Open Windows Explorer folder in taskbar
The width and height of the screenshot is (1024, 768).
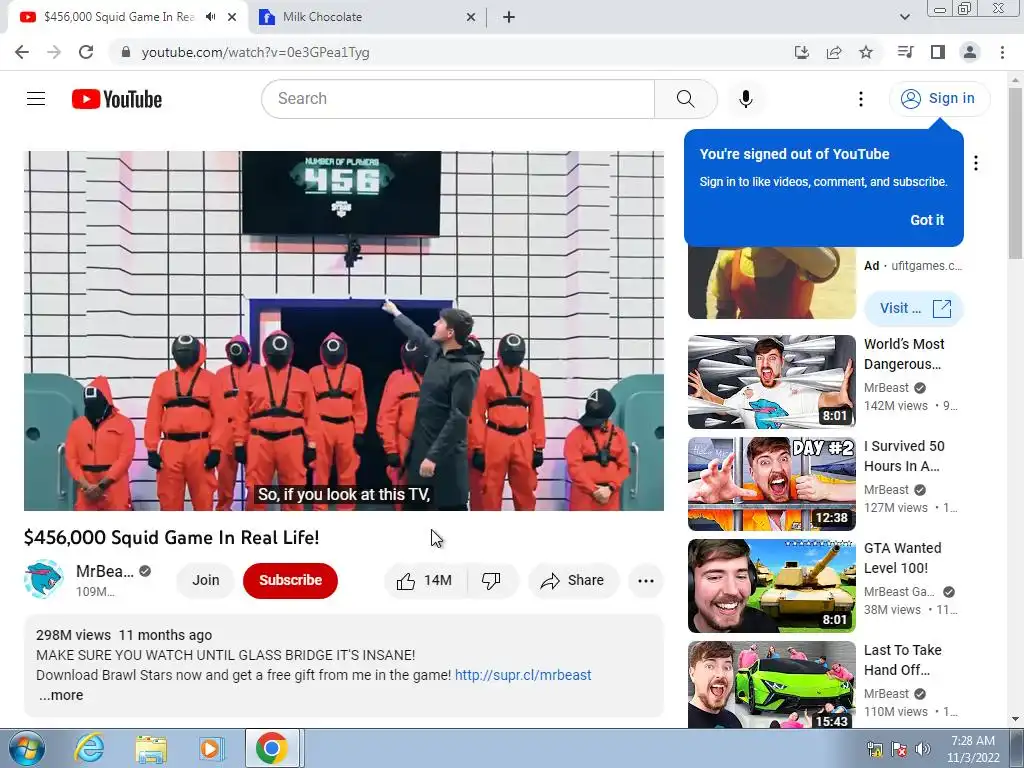[x=151, y=749]
